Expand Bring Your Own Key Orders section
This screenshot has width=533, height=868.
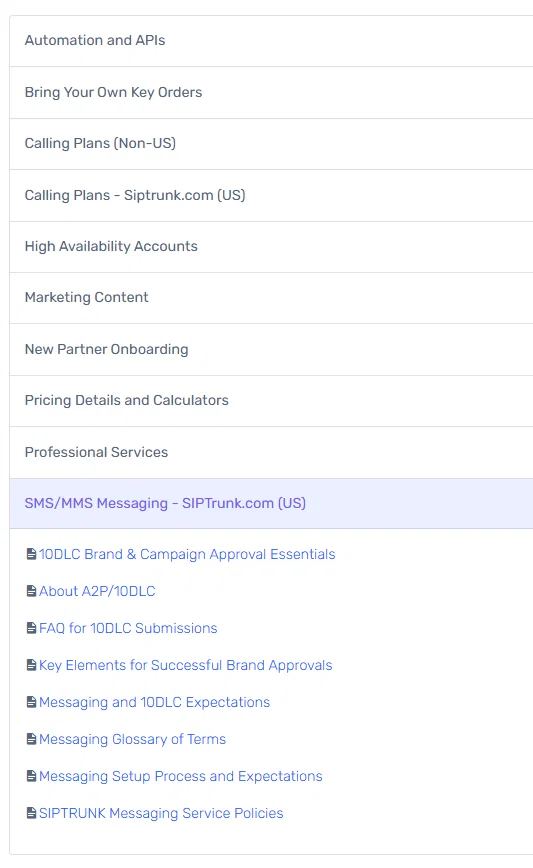click(x=271, y=92)
